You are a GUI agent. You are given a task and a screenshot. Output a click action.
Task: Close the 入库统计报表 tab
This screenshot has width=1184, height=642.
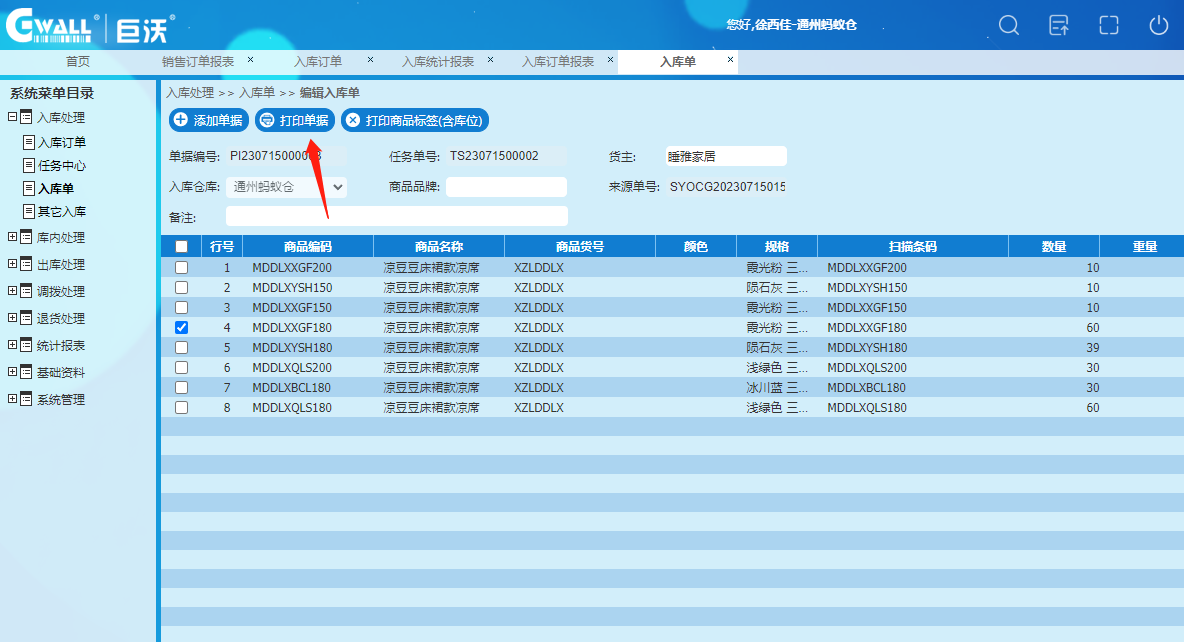pyautogui.click(x=490, y=60)
